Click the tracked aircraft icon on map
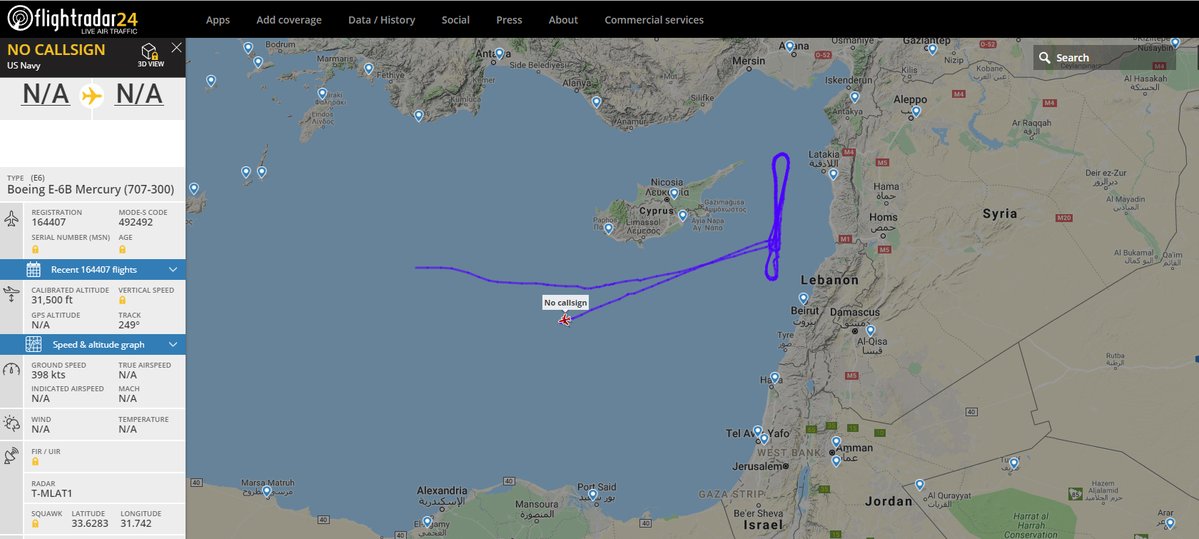 pyautogui.click(x=564, y=320)
